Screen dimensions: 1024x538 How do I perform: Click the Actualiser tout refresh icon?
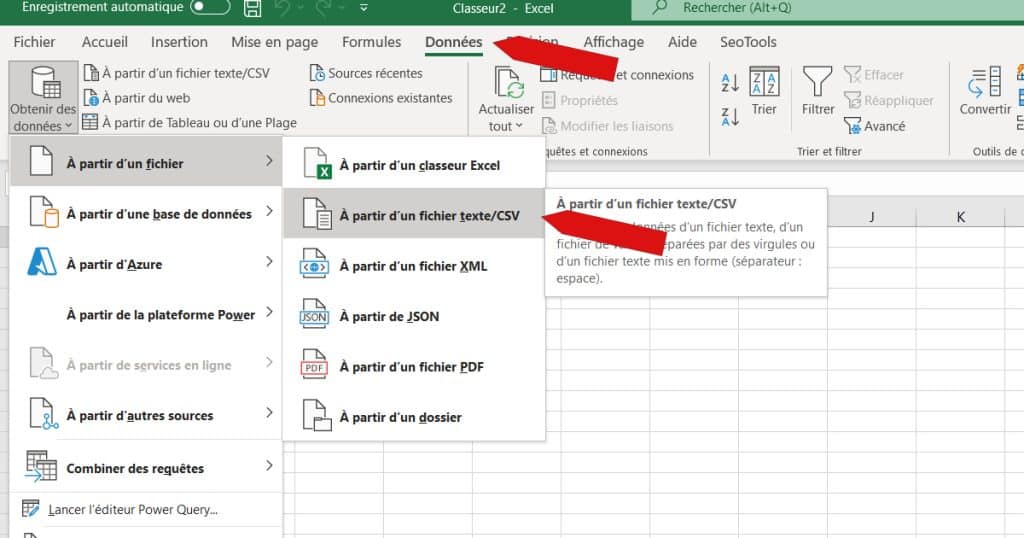509,83
